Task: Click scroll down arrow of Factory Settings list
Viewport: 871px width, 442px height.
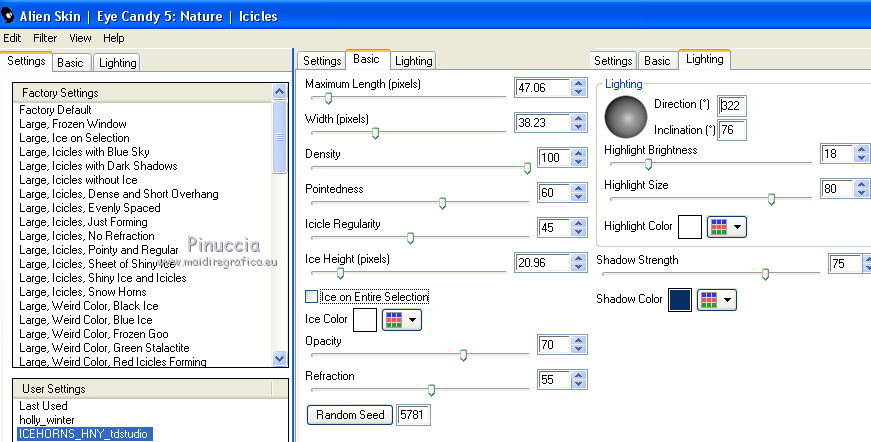Action: (280, 359)
